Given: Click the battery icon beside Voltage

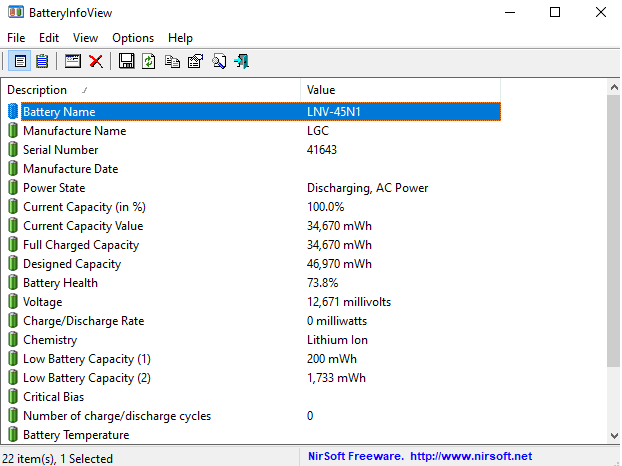Looking at the screenshot, I should [13, 302].
